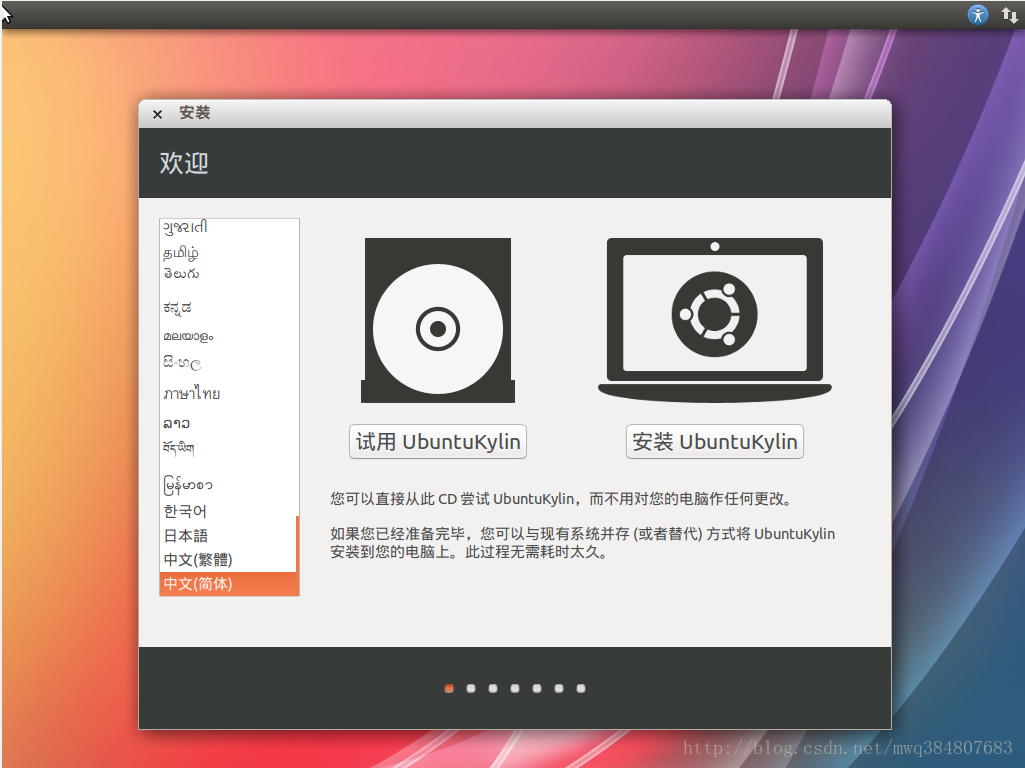The width and height of the screenshot is (1025, 768).
Task: Select മലയാളം in the language list
Action: click(x=227, y=336)
